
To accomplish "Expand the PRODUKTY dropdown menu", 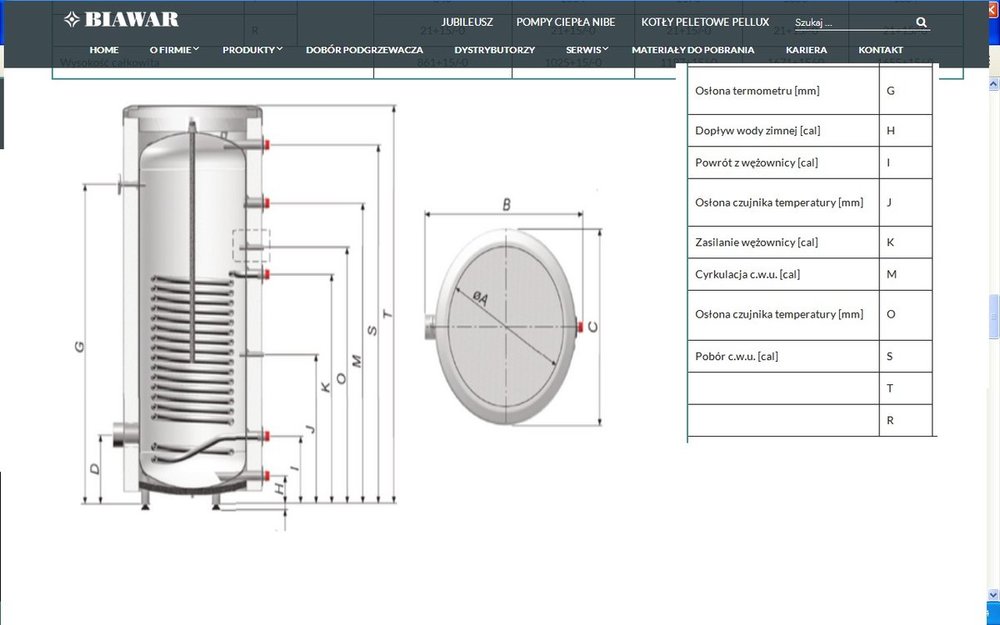I will [x=252, y=50].
